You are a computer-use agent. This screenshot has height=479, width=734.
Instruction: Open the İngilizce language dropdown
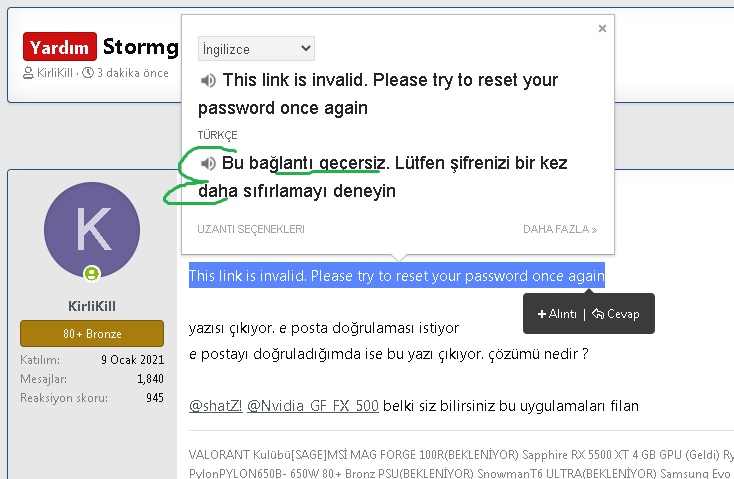click(256, 49)
